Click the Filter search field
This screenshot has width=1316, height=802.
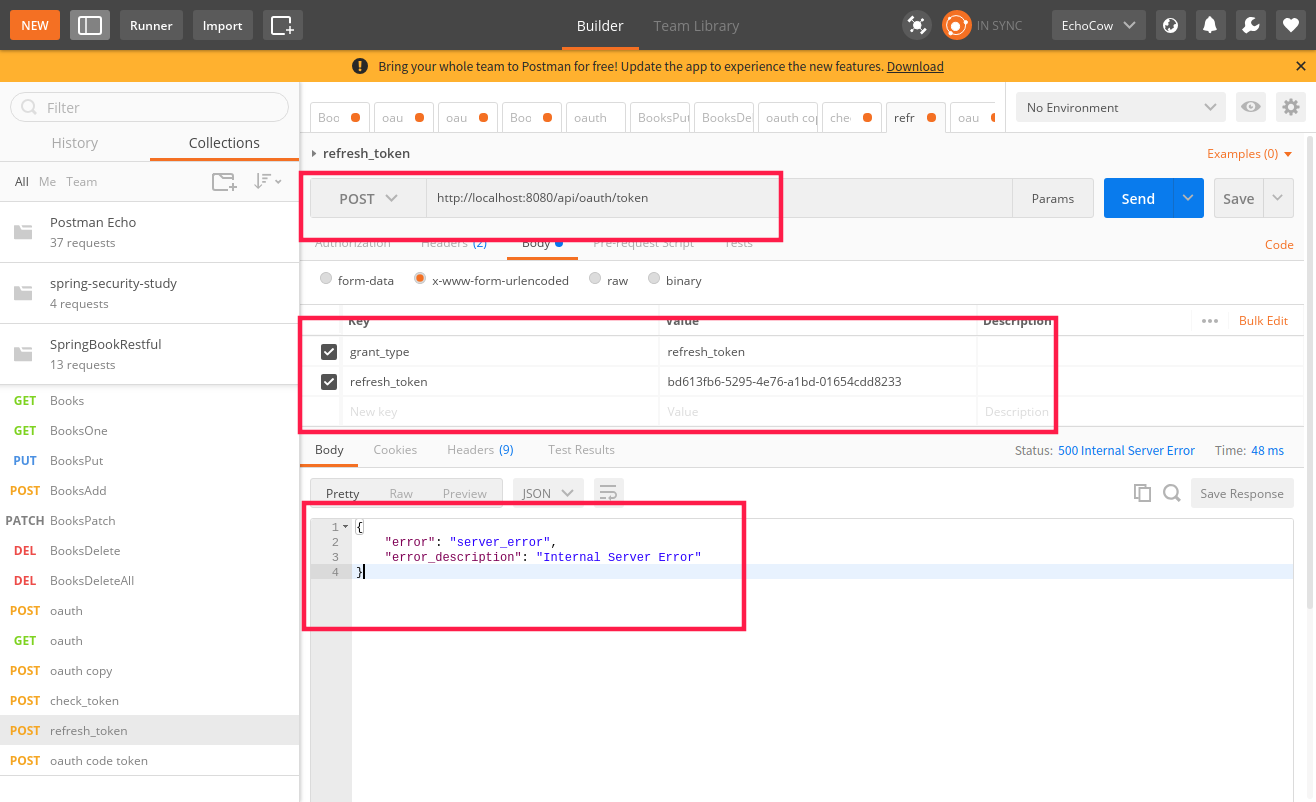pos(149,107)
